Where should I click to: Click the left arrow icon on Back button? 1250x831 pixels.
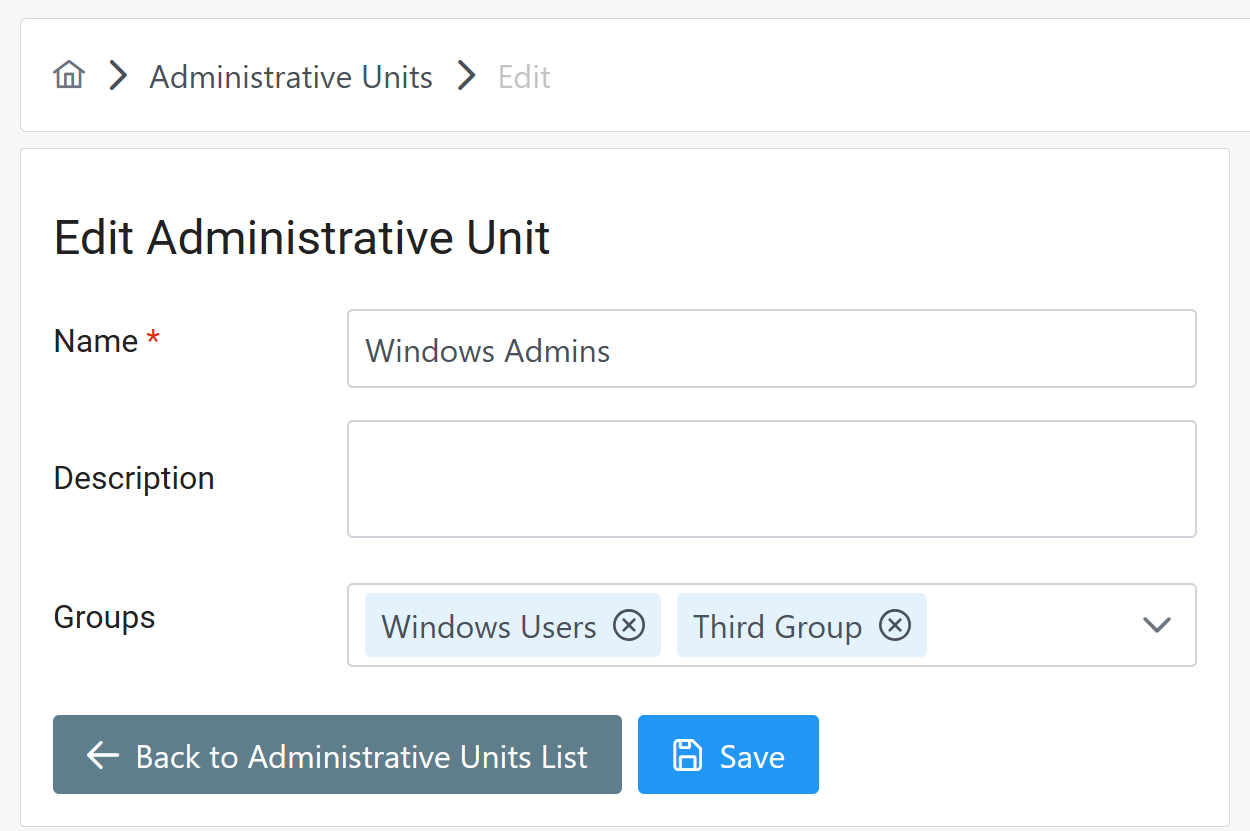coord(103,756)
